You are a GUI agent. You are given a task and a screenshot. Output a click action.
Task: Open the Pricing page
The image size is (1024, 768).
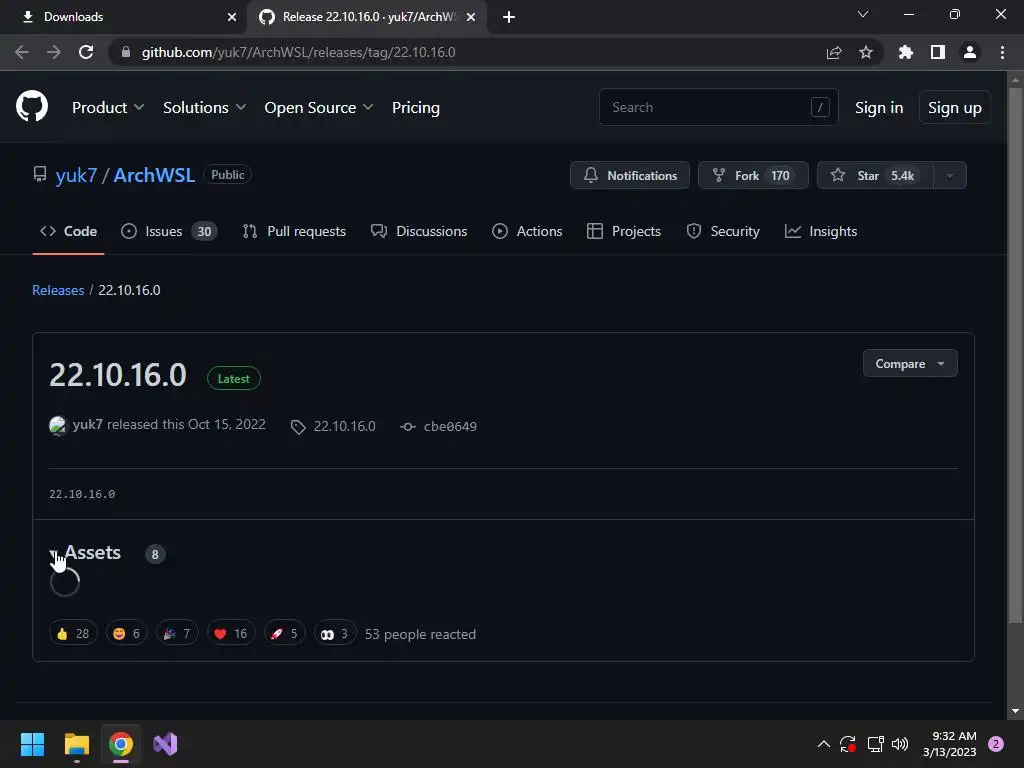(415, 108)
